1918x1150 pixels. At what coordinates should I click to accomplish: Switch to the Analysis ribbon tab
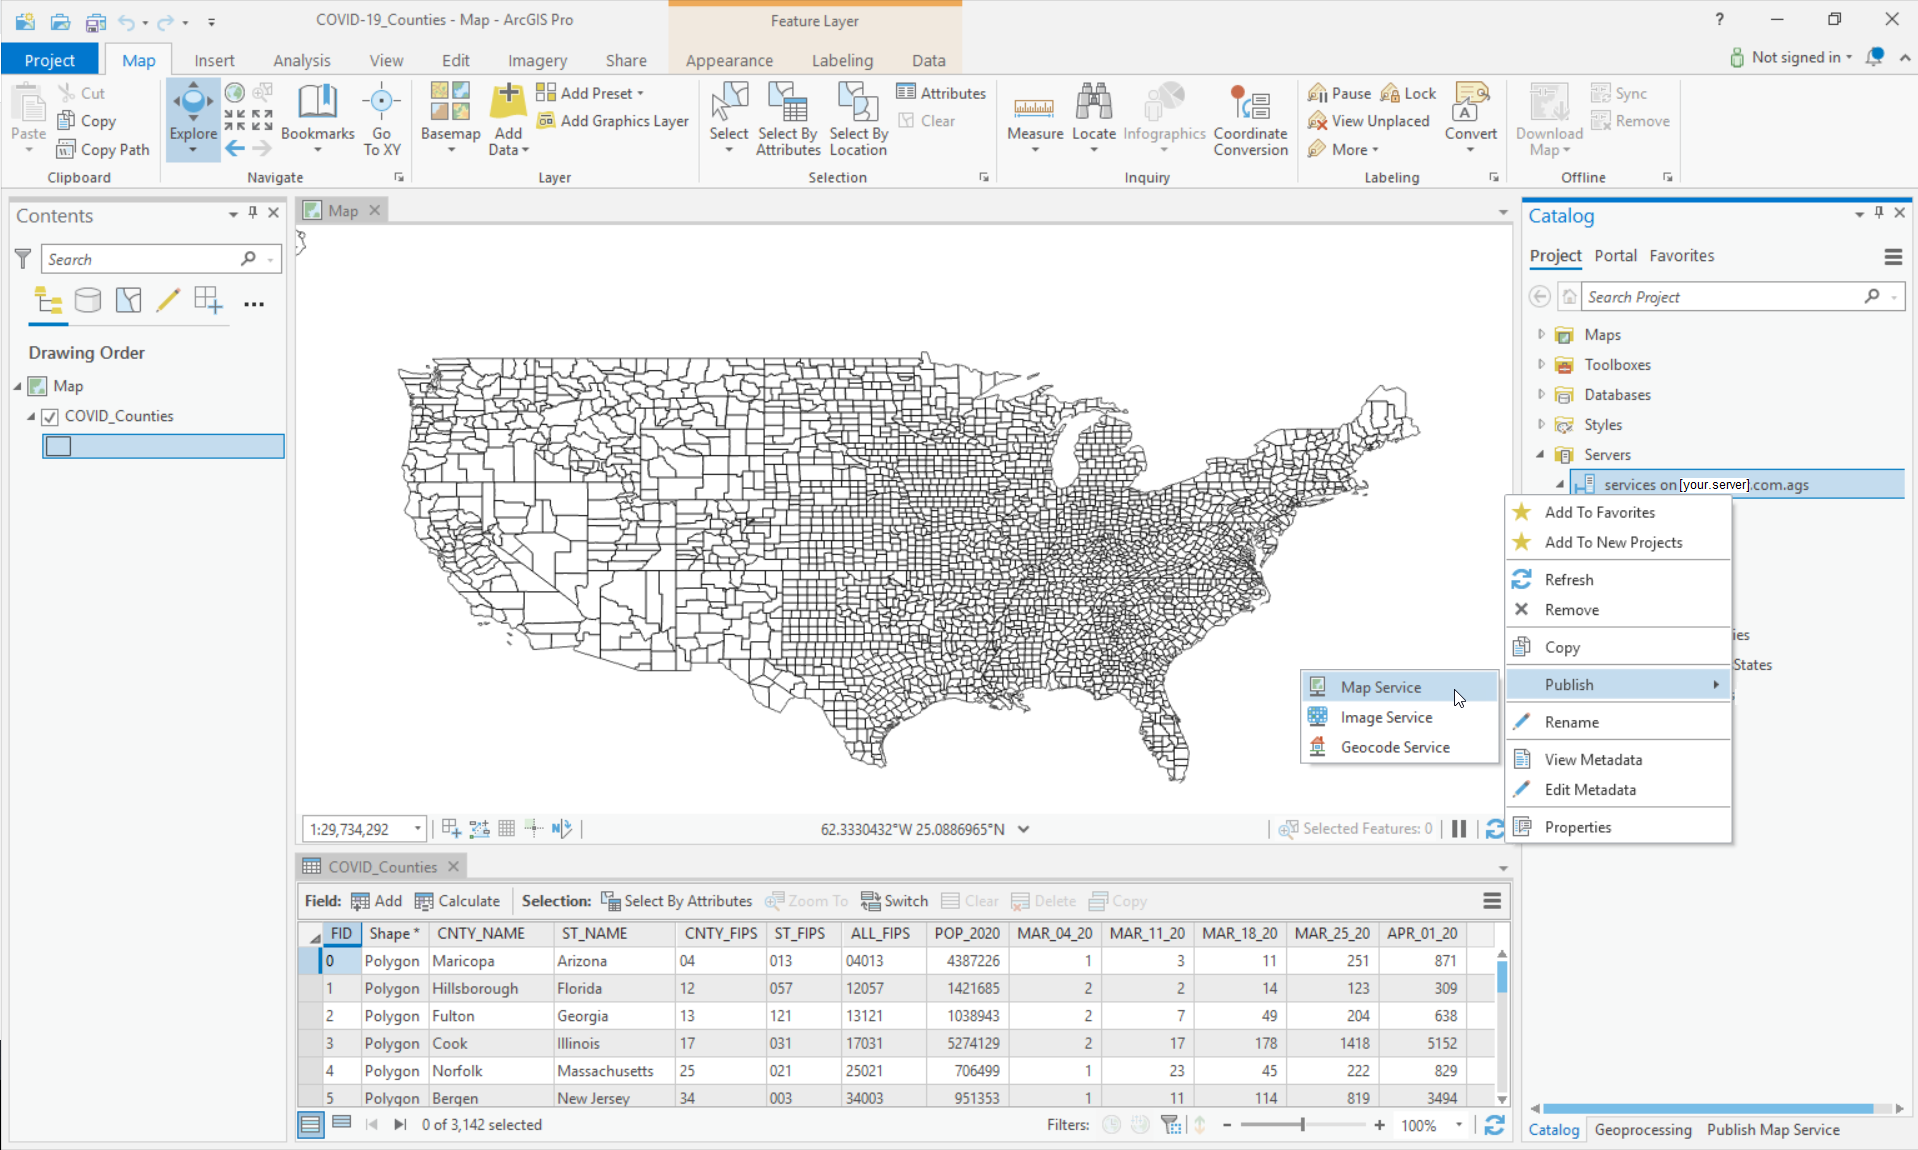click(x=301, y=61)
